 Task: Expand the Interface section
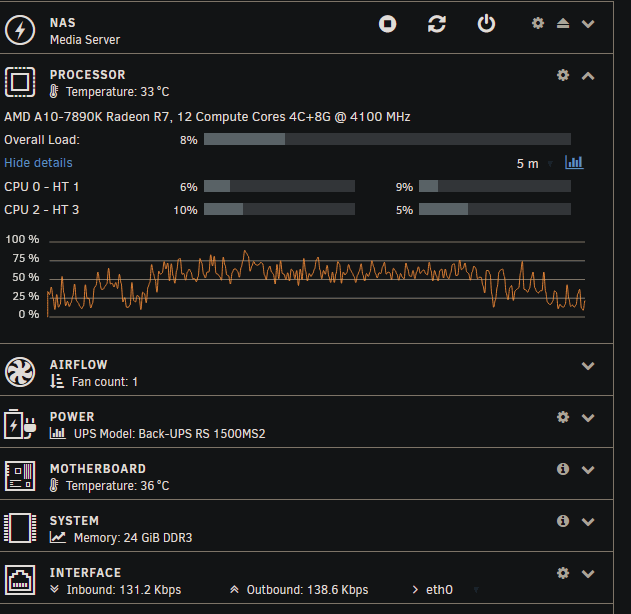click(x=588, y=573)
